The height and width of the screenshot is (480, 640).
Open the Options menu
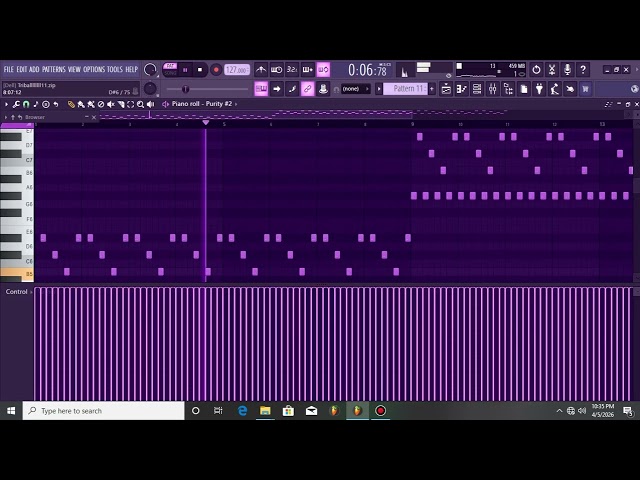tap(94, 69)
